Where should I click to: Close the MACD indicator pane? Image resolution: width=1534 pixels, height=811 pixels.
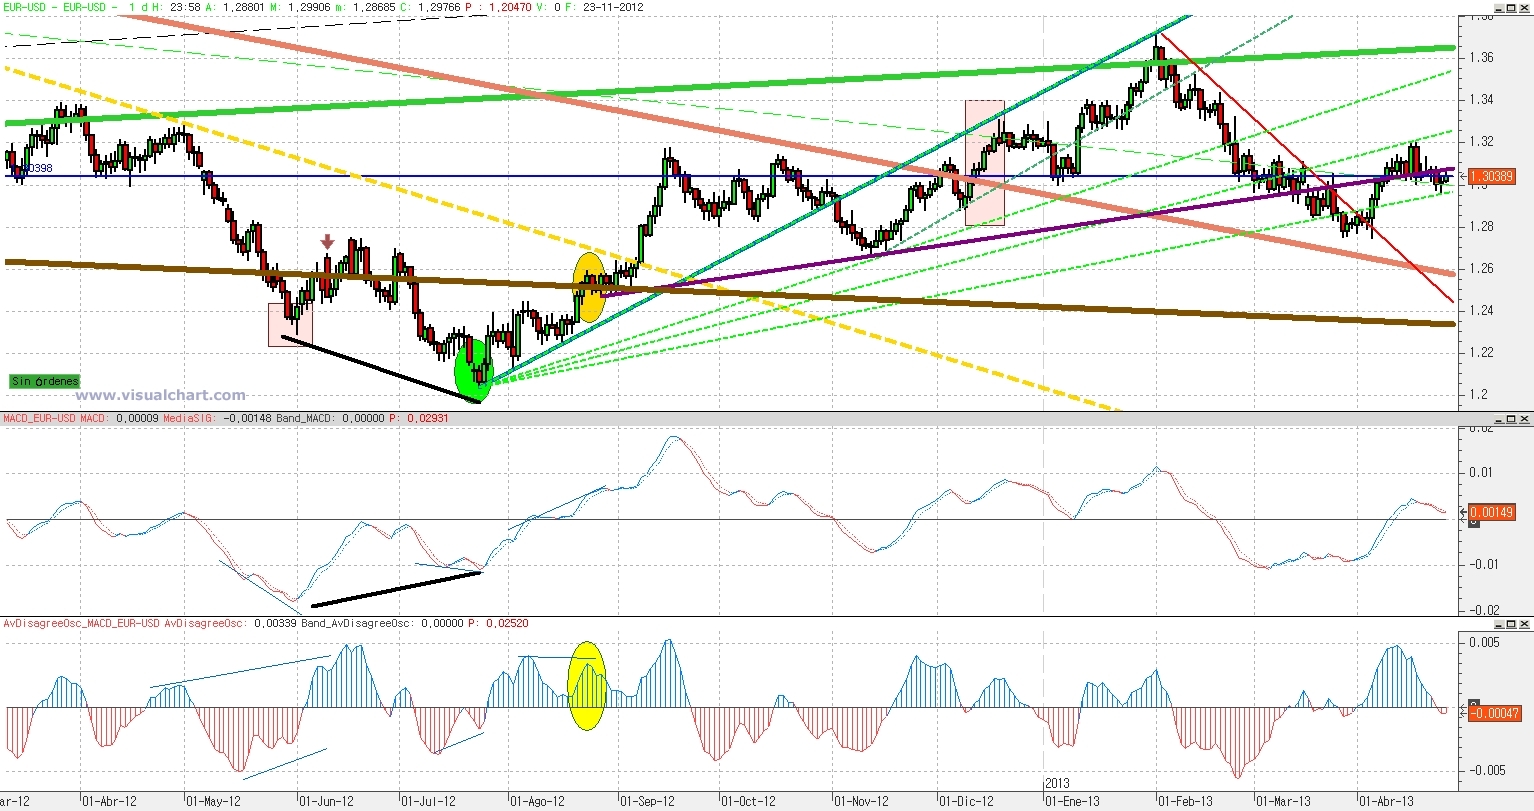(x=1524, y=419)
